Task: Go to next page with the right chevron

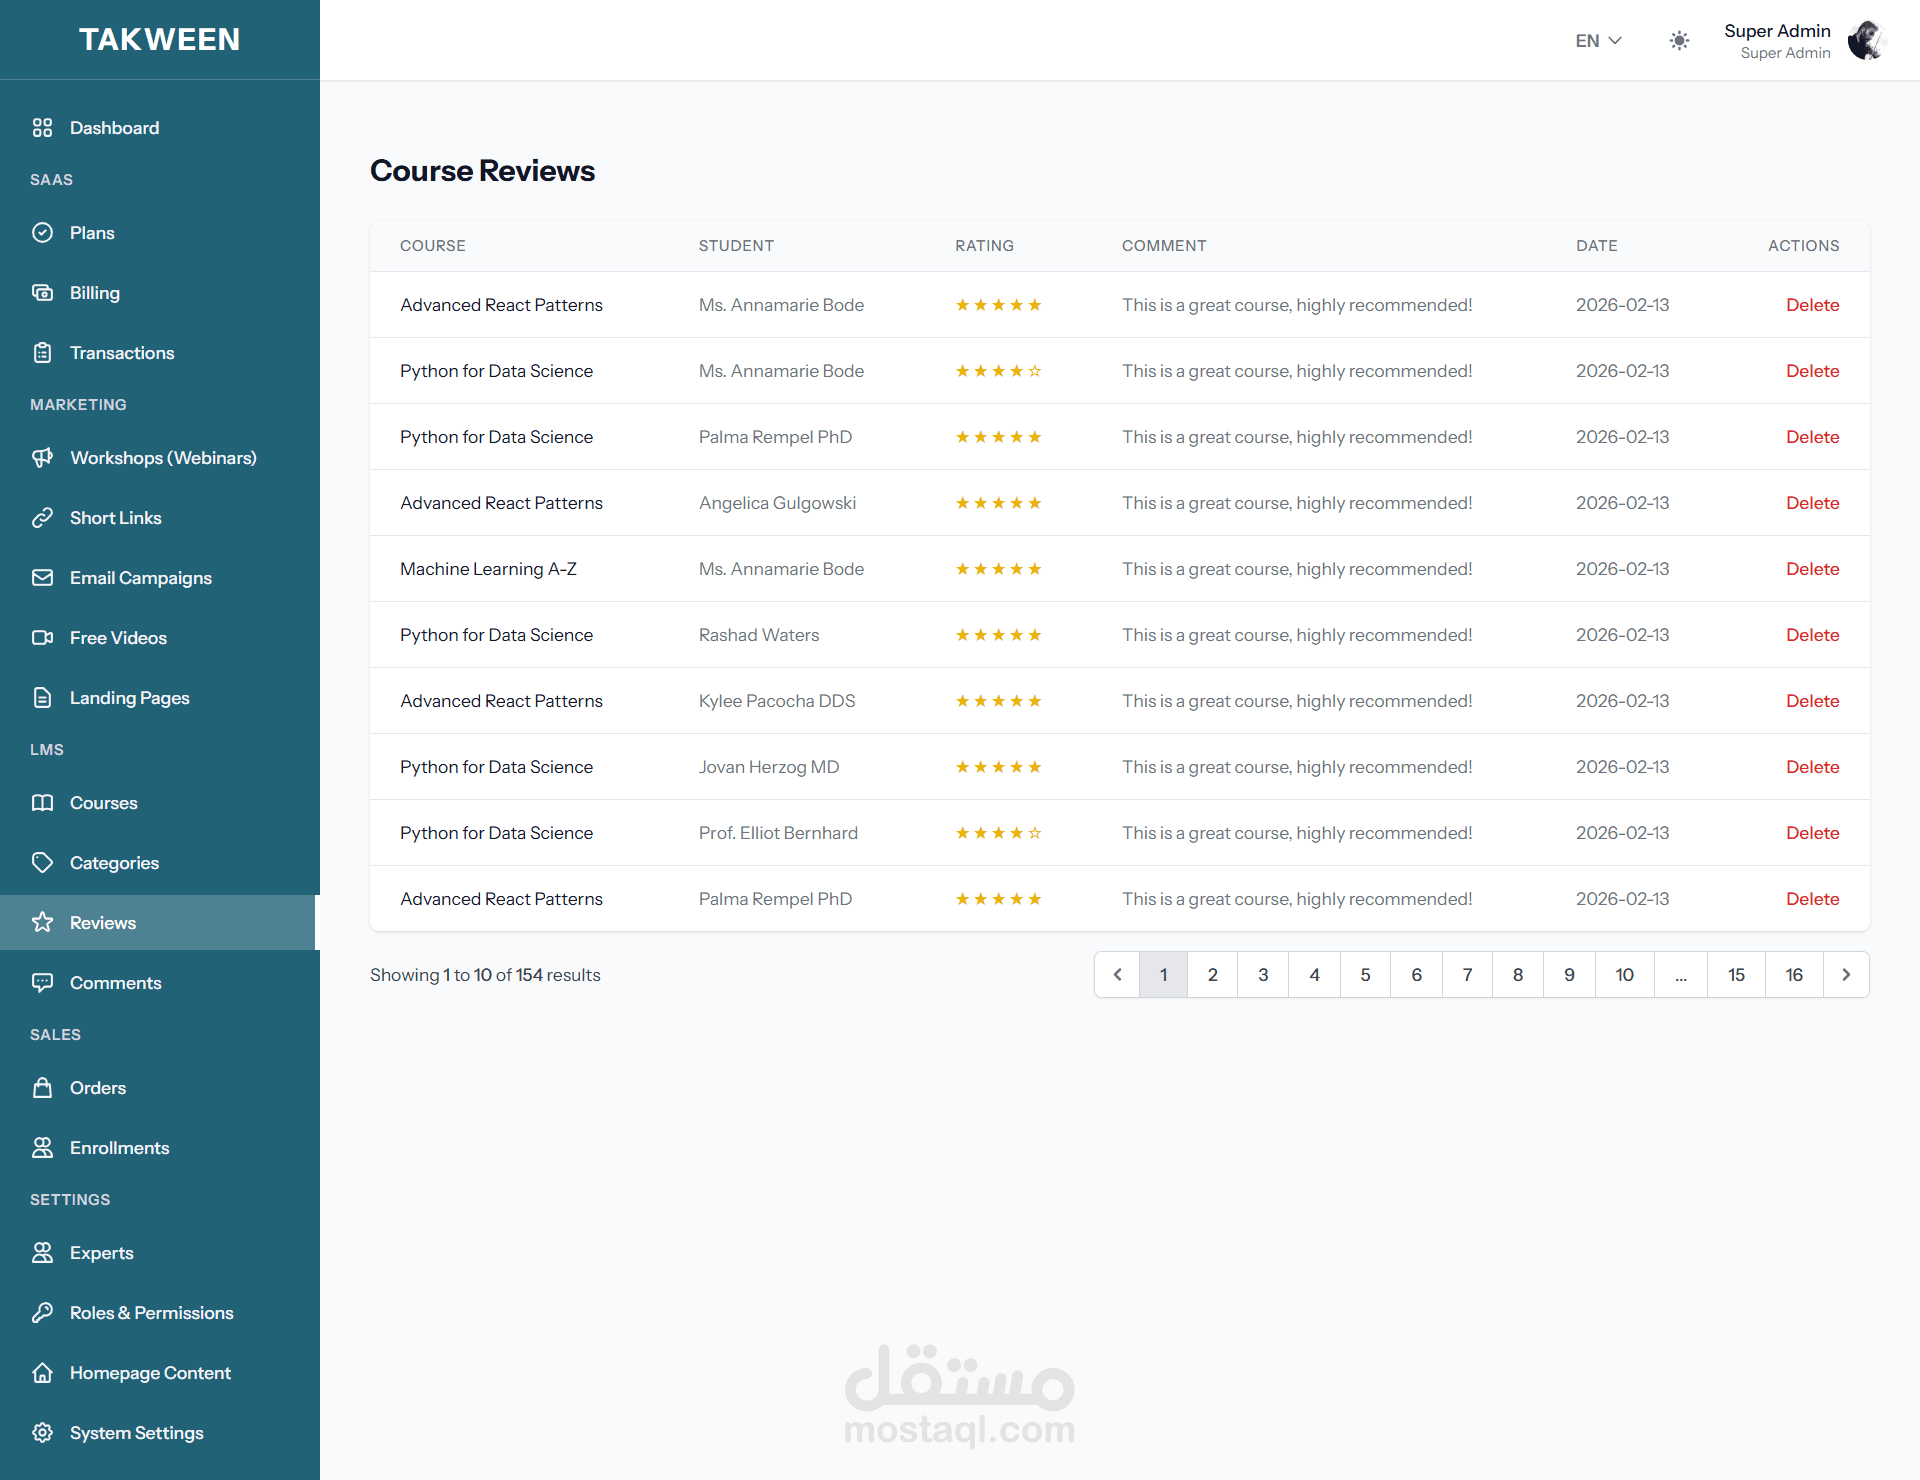Action: [1846, 975]
